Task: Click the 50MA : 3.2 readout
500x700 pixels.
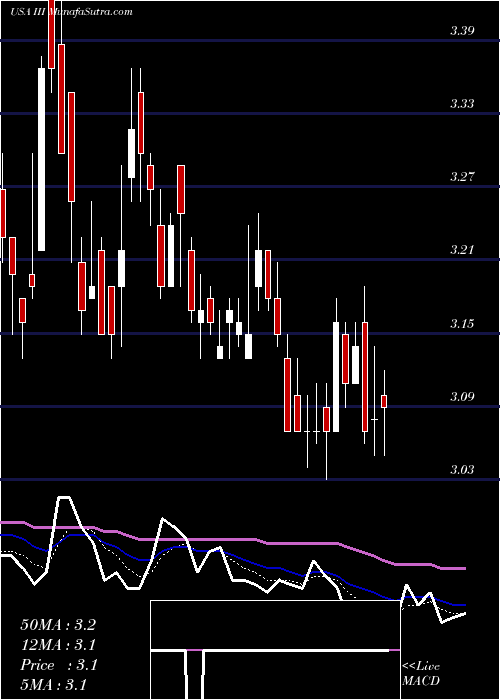Action: click(x=58, y=625)
